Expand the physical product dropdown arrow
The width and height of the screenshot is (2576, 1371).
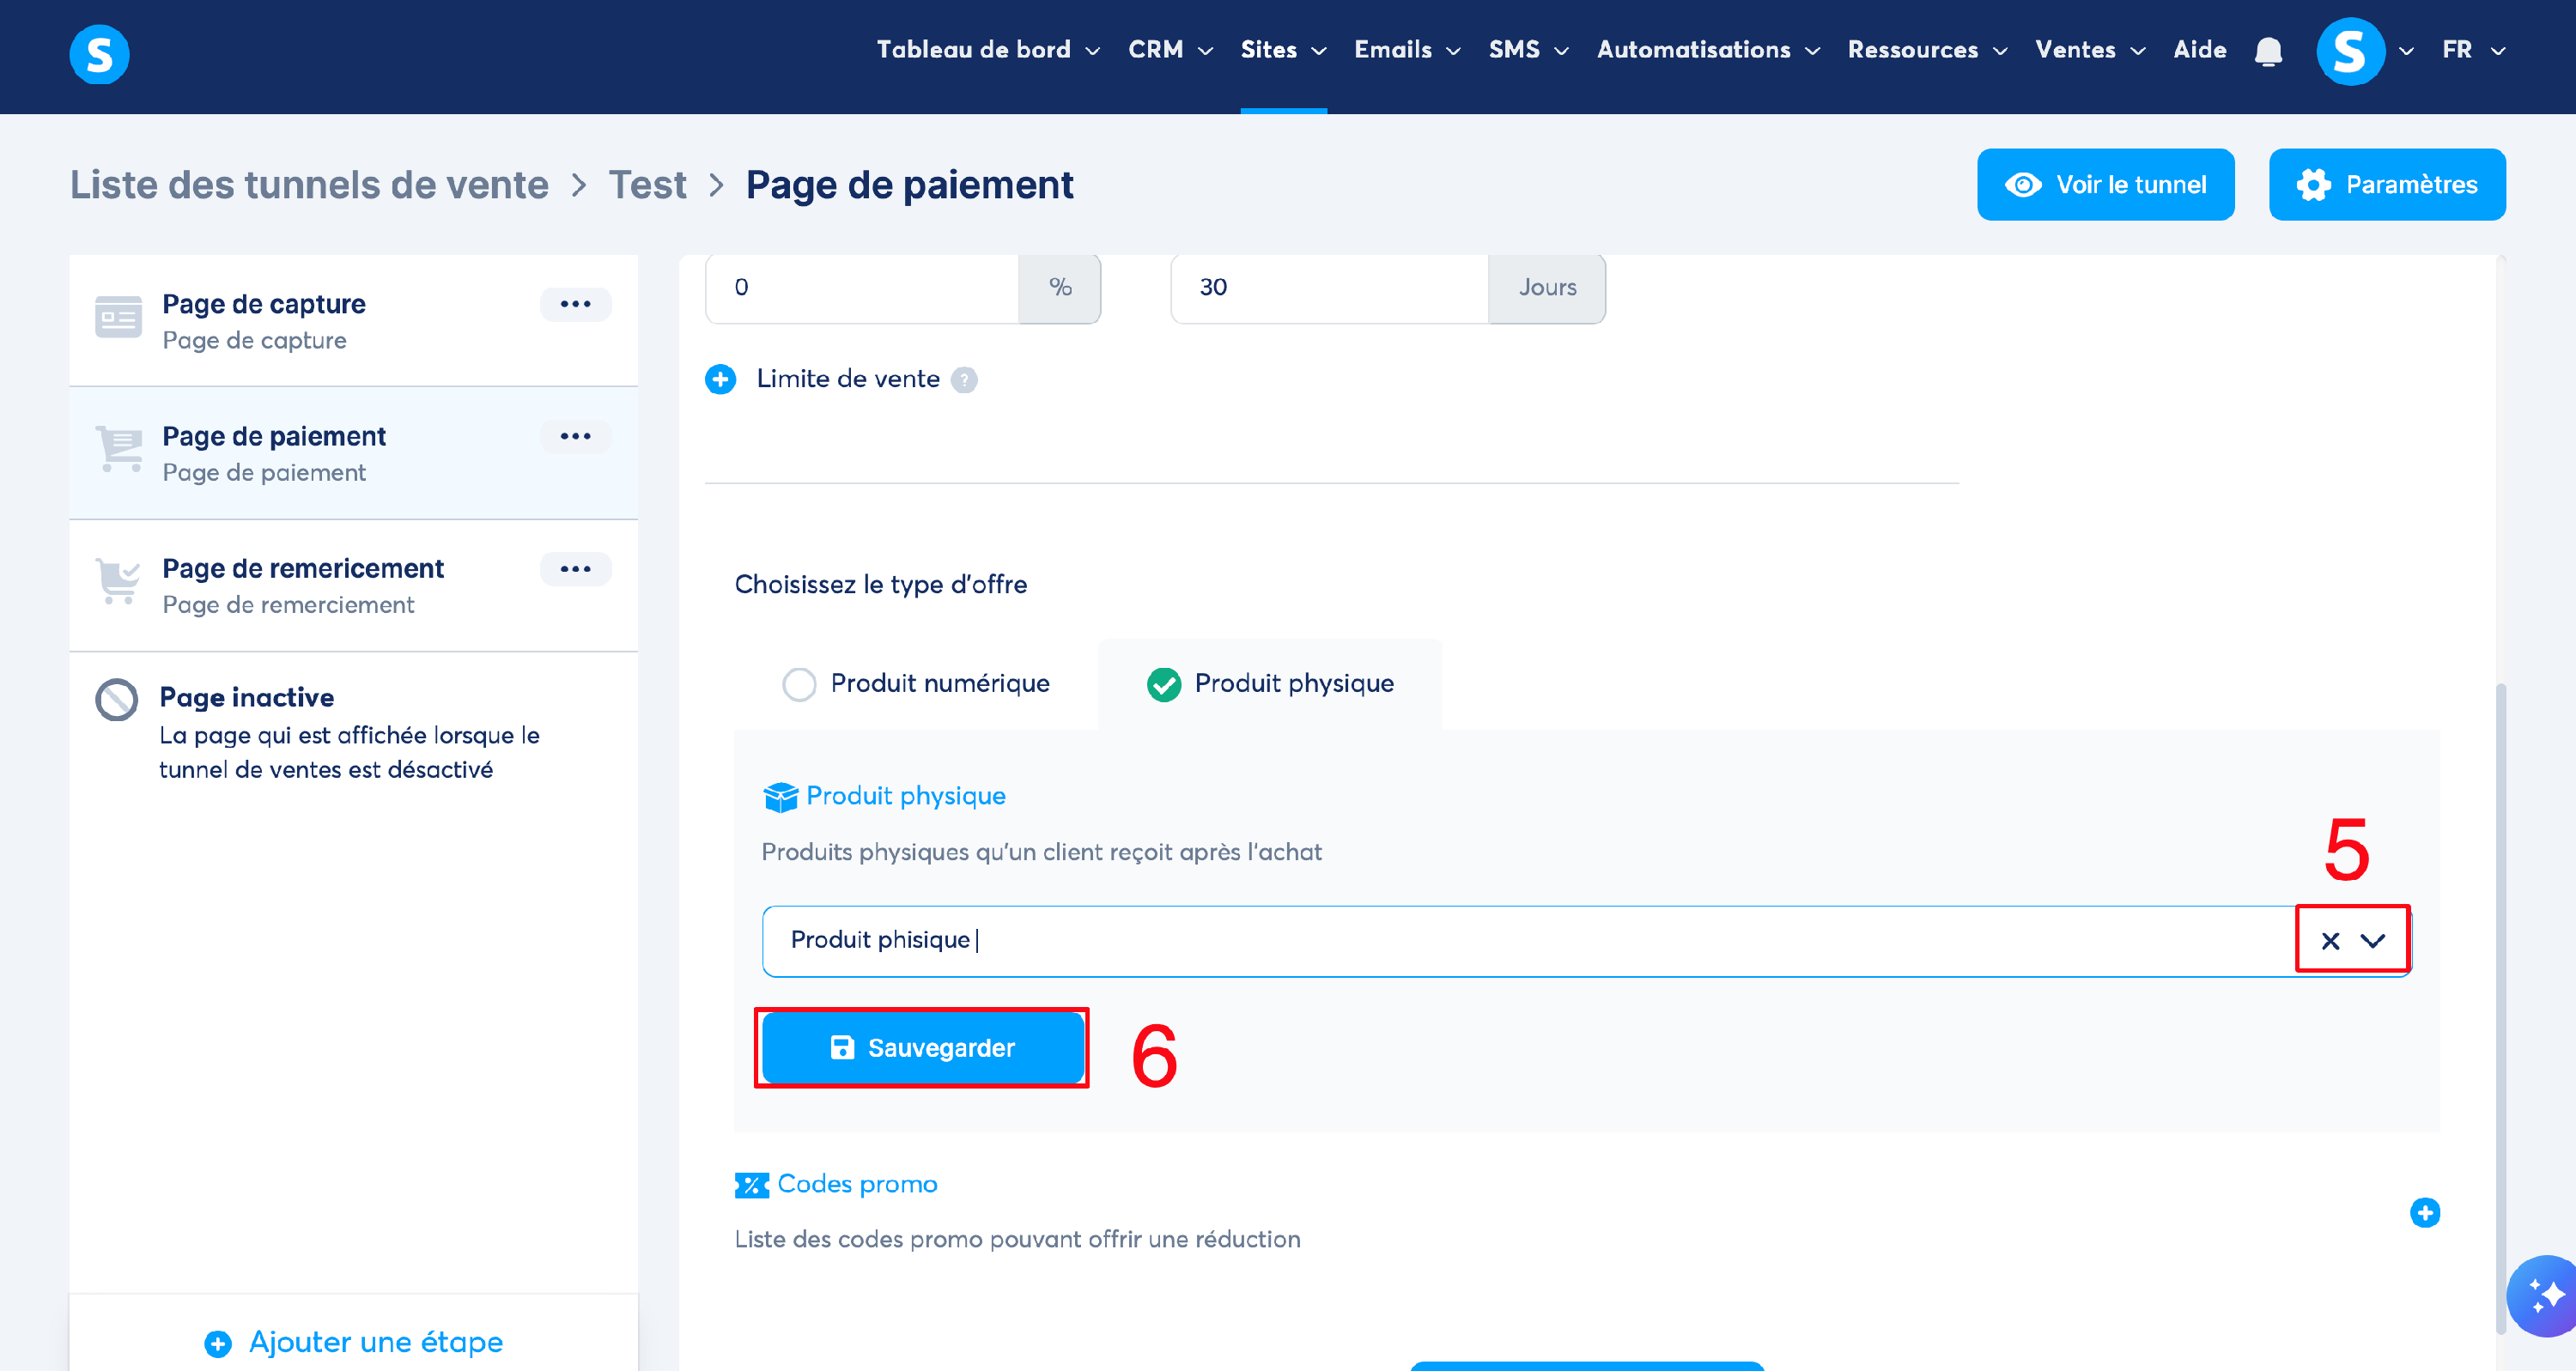click(x=2372, y=940)
